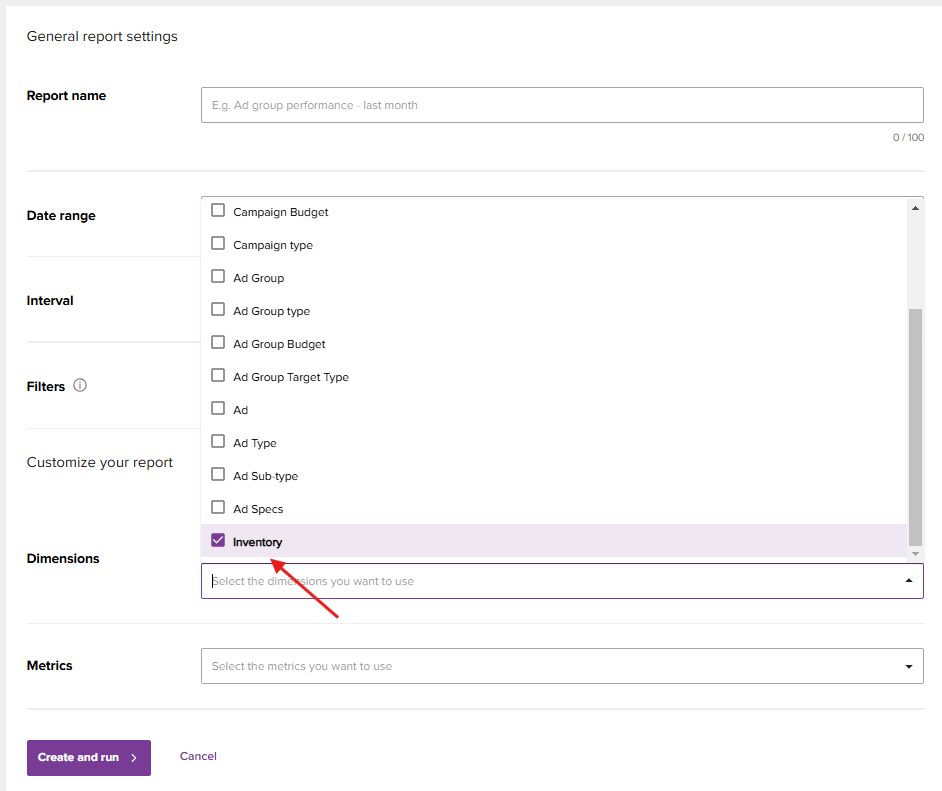Select the Ad Group type checkbox
This screenshot has width=942, height=791.
218,309
